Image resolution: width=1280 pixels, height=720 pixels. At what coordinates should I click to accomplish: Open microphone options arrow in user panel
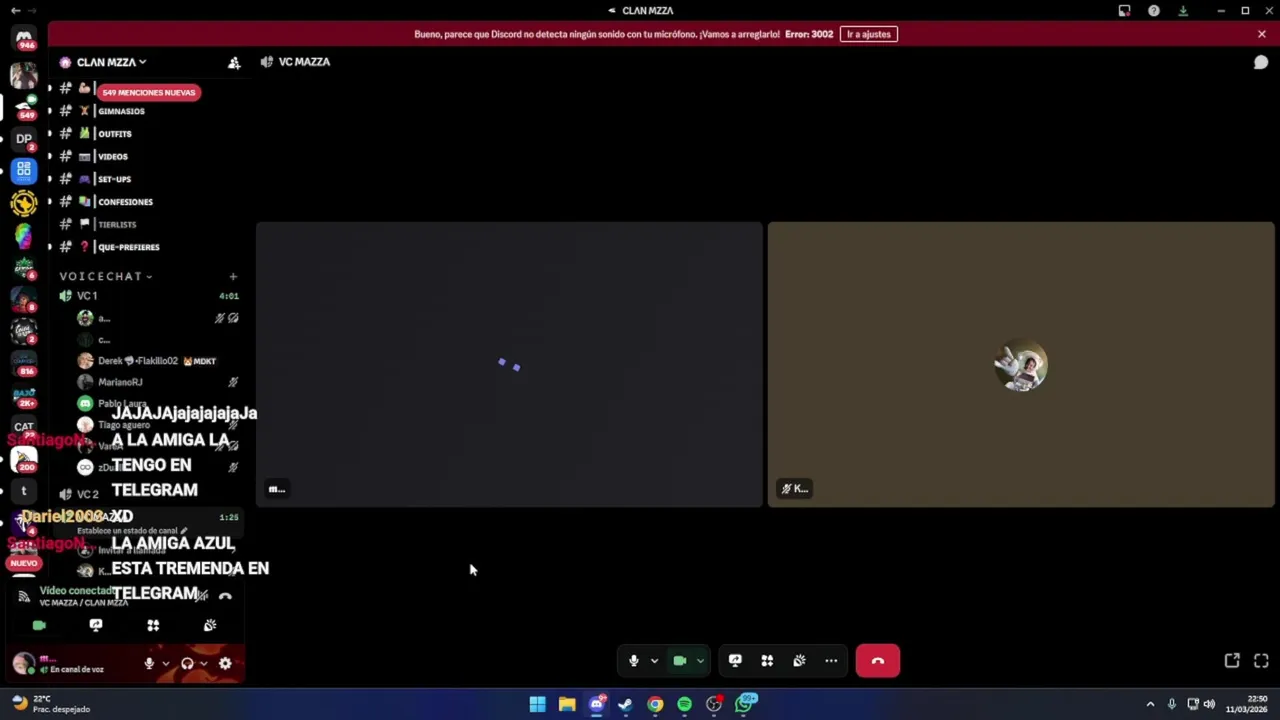[165, 663]
